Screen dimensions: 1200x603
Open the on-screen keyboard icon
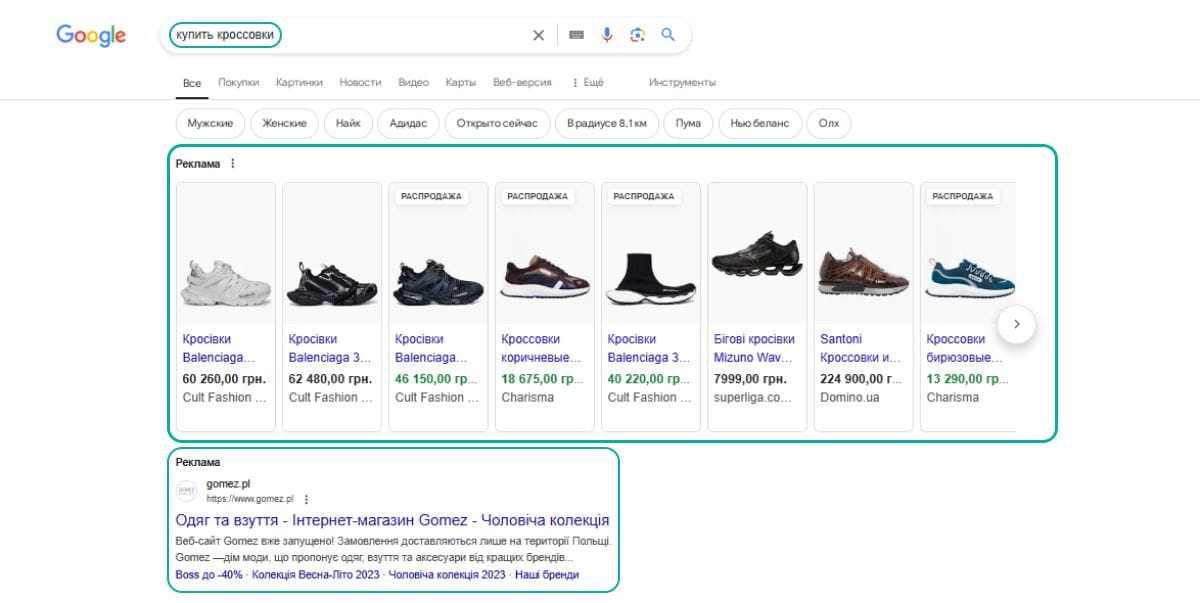coord(576,35)
